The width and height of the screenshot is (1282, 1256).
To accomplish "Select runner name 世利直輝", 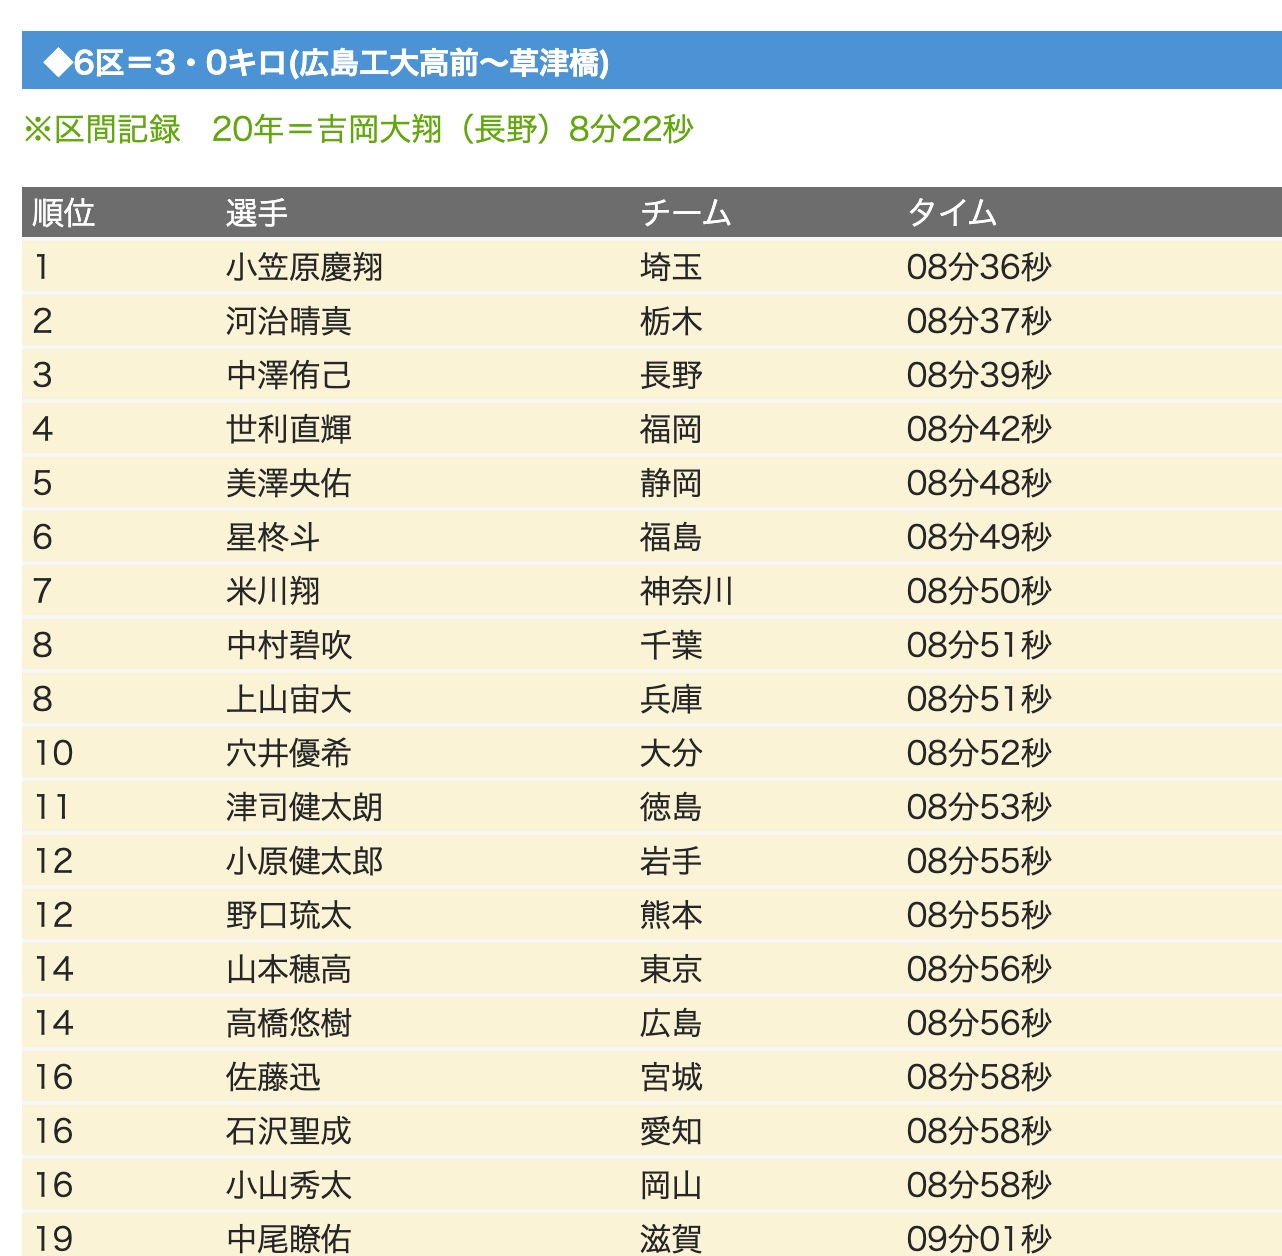I will tap(289, 429).
